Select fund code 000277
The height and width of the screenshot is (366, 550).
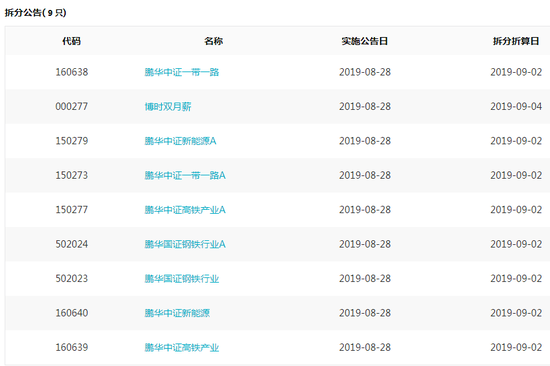72,107
